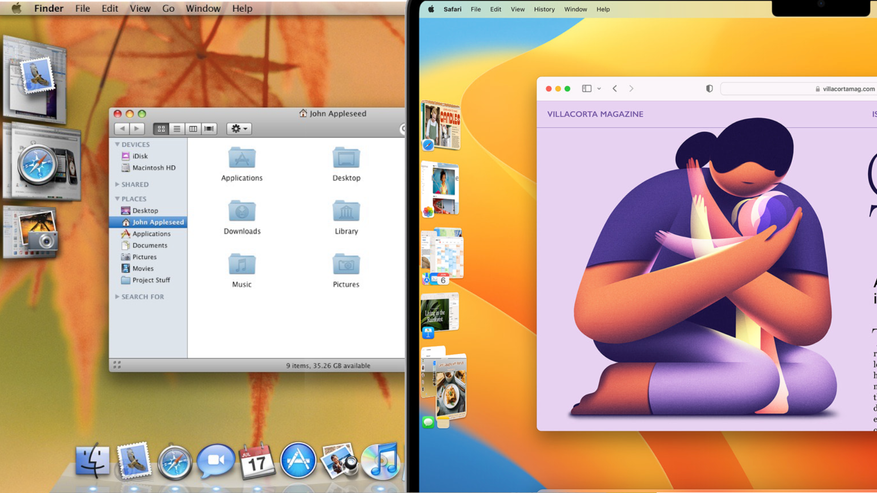
Task: Go forward in Finder window toolbar
Action: [x=137, y=129]
